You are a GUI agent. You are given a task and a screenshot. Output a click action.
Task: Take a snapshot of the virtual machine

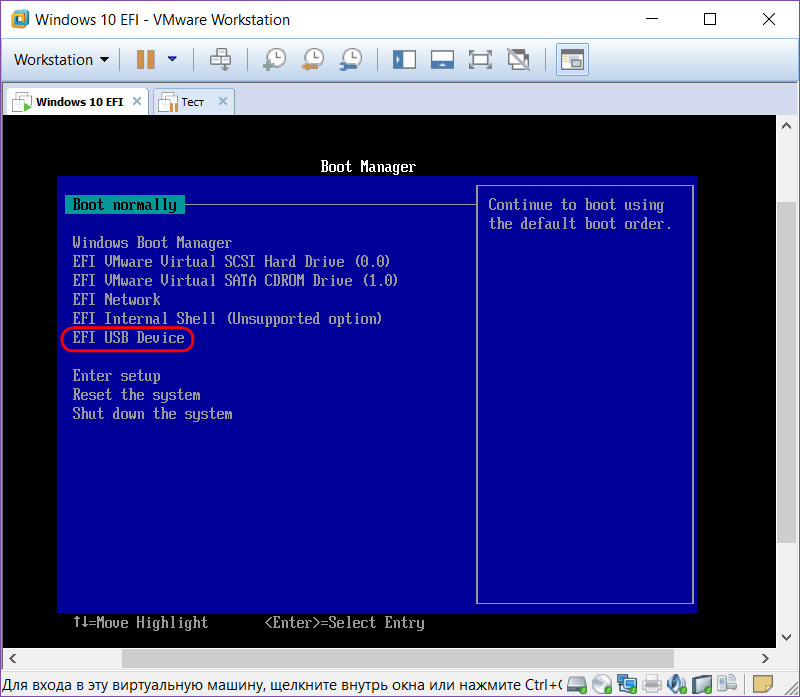274,59
